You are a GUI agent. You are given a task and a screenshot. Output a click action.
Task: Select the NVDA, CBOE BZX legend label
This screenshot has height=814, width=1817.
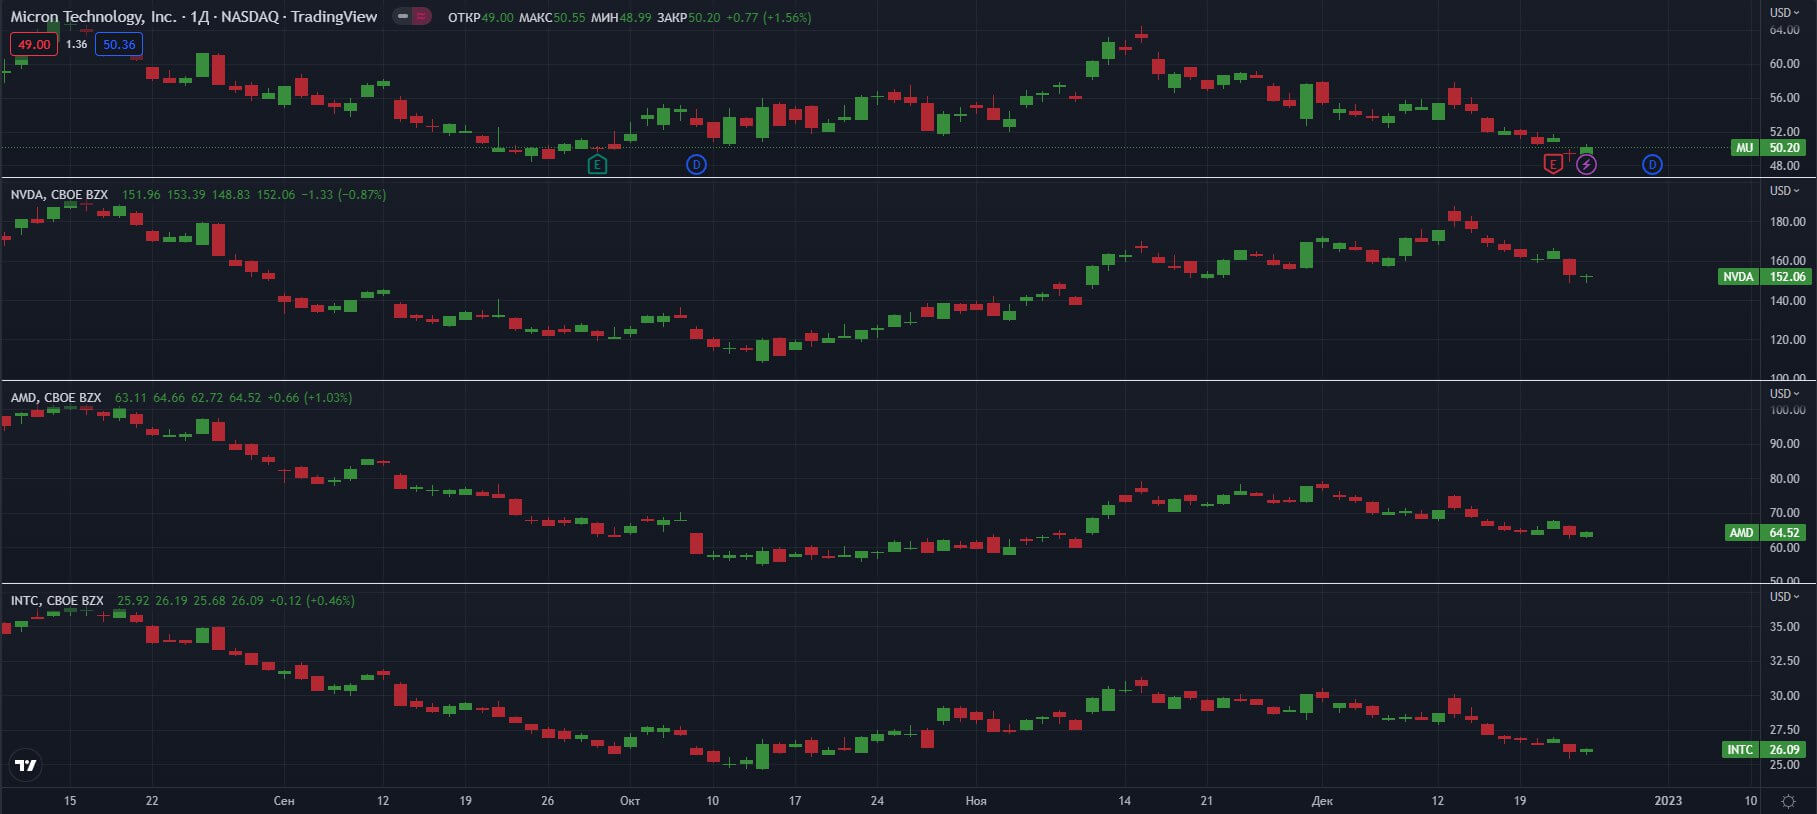(x=59, y=194)
